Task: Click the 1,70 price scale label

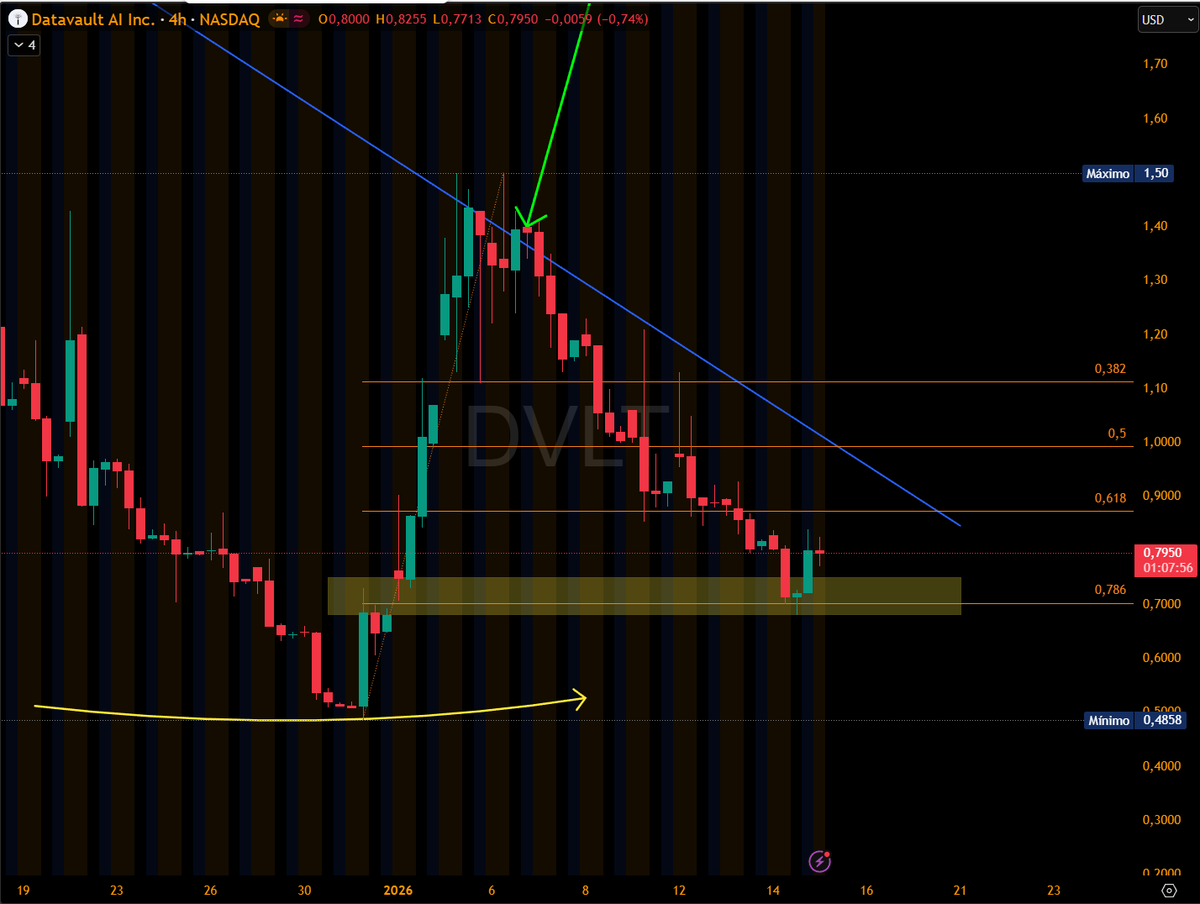Action: [1154, 64]
